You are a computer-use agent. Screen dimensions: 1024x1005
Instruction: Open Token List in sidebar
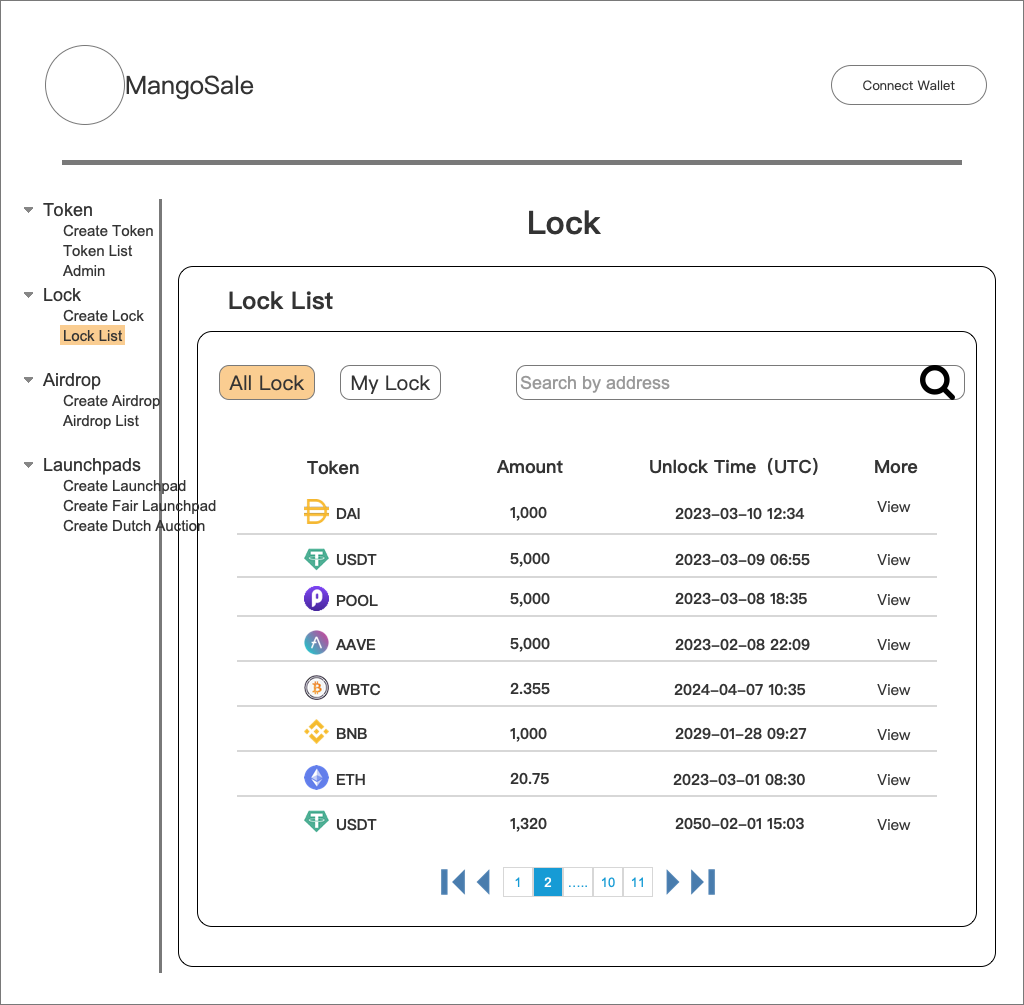(x=97, y=251)
